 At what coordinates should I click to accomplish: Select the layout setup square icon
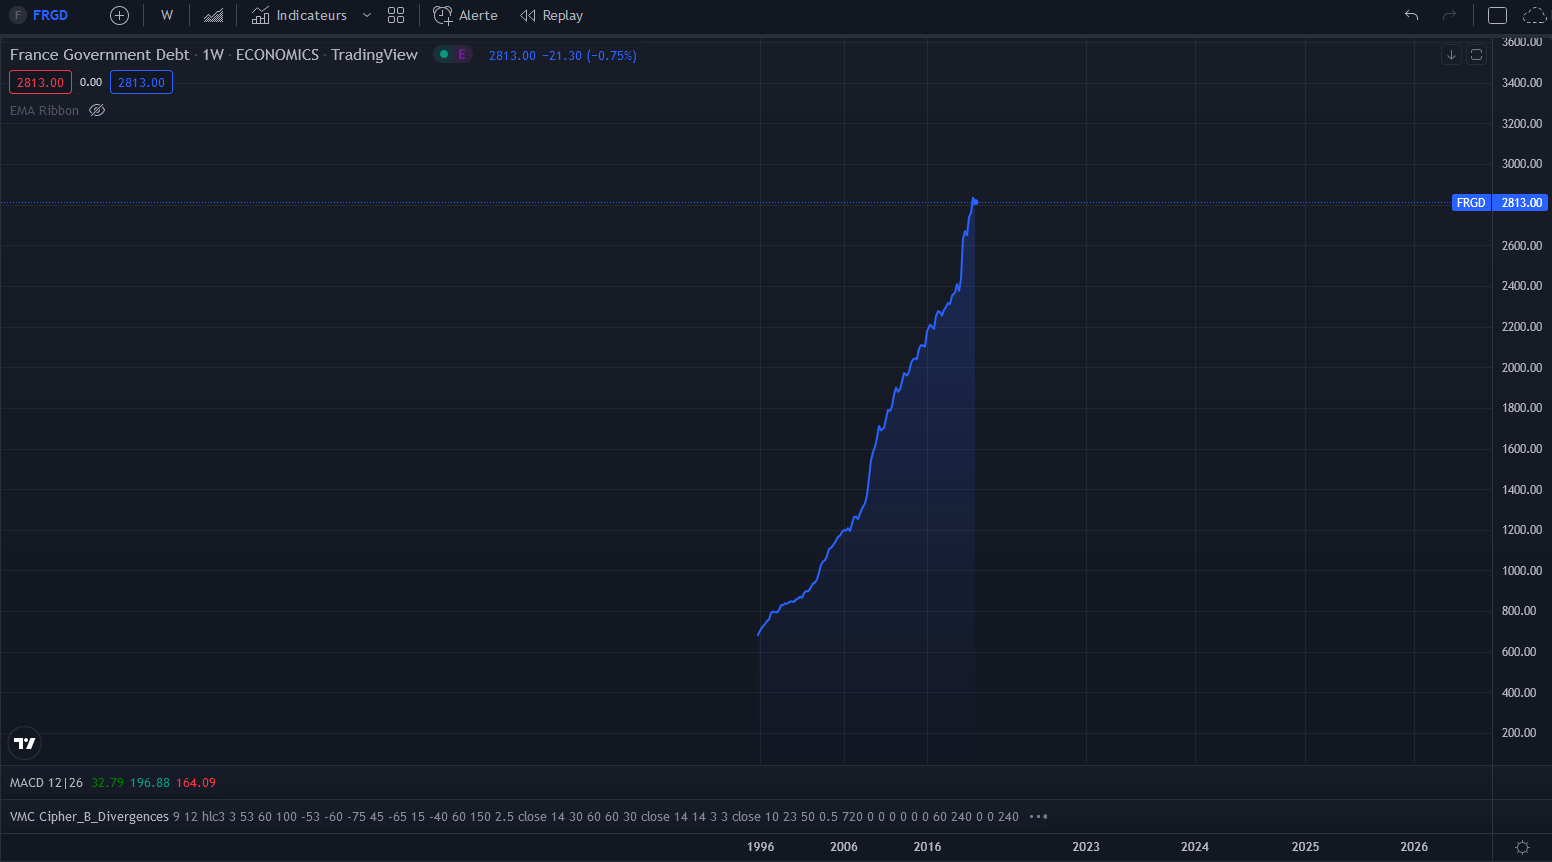tap(1497, 15)
